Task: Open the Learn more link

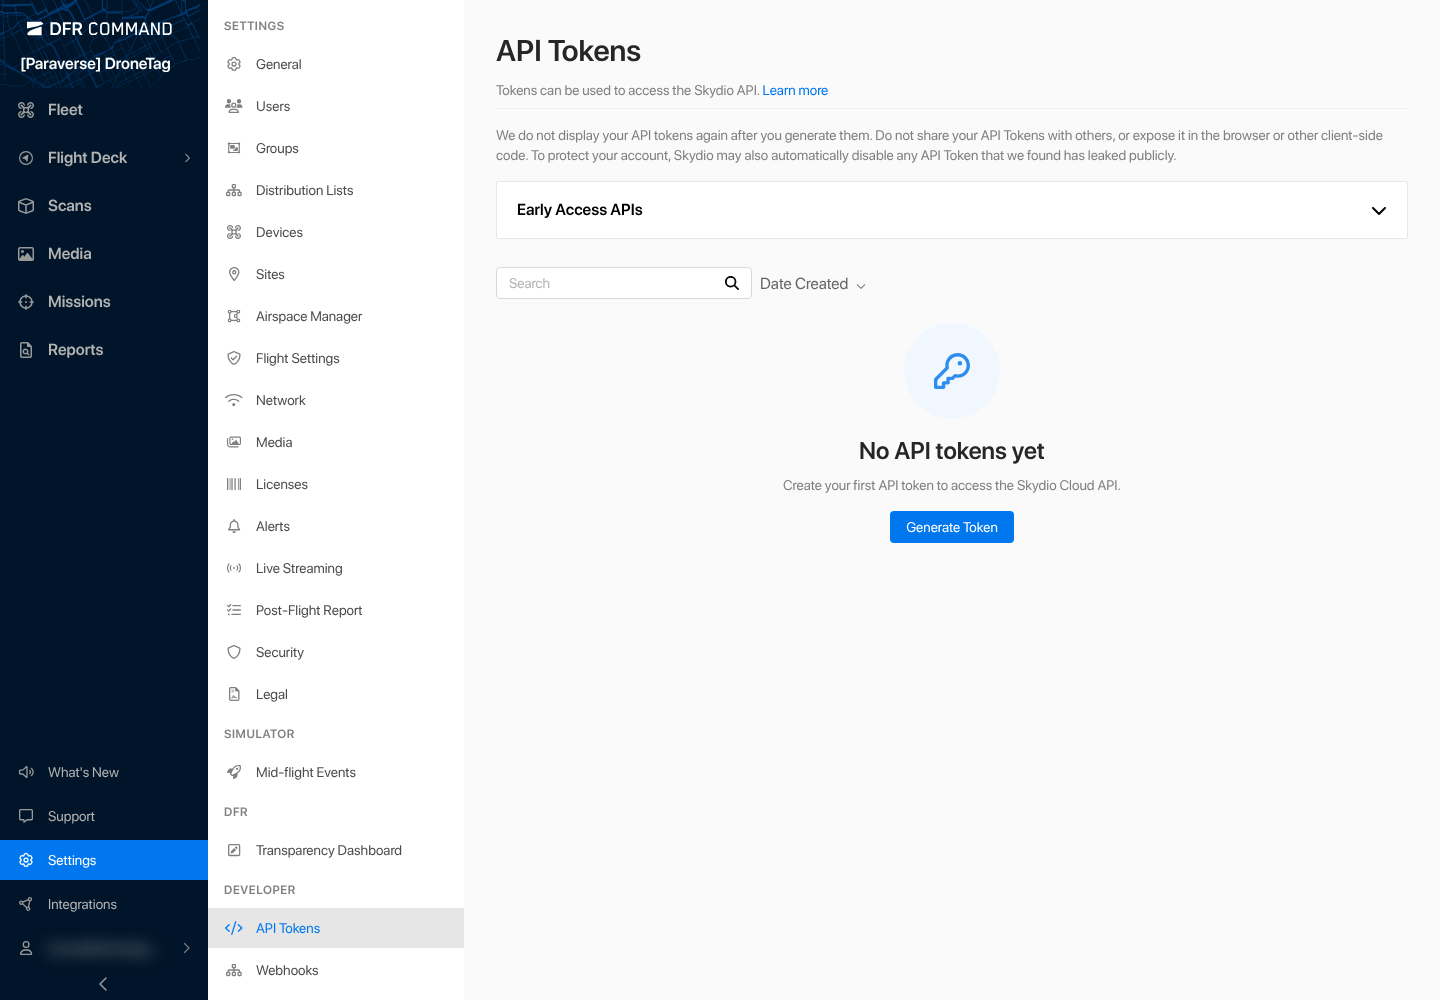Action: (795, 90)
